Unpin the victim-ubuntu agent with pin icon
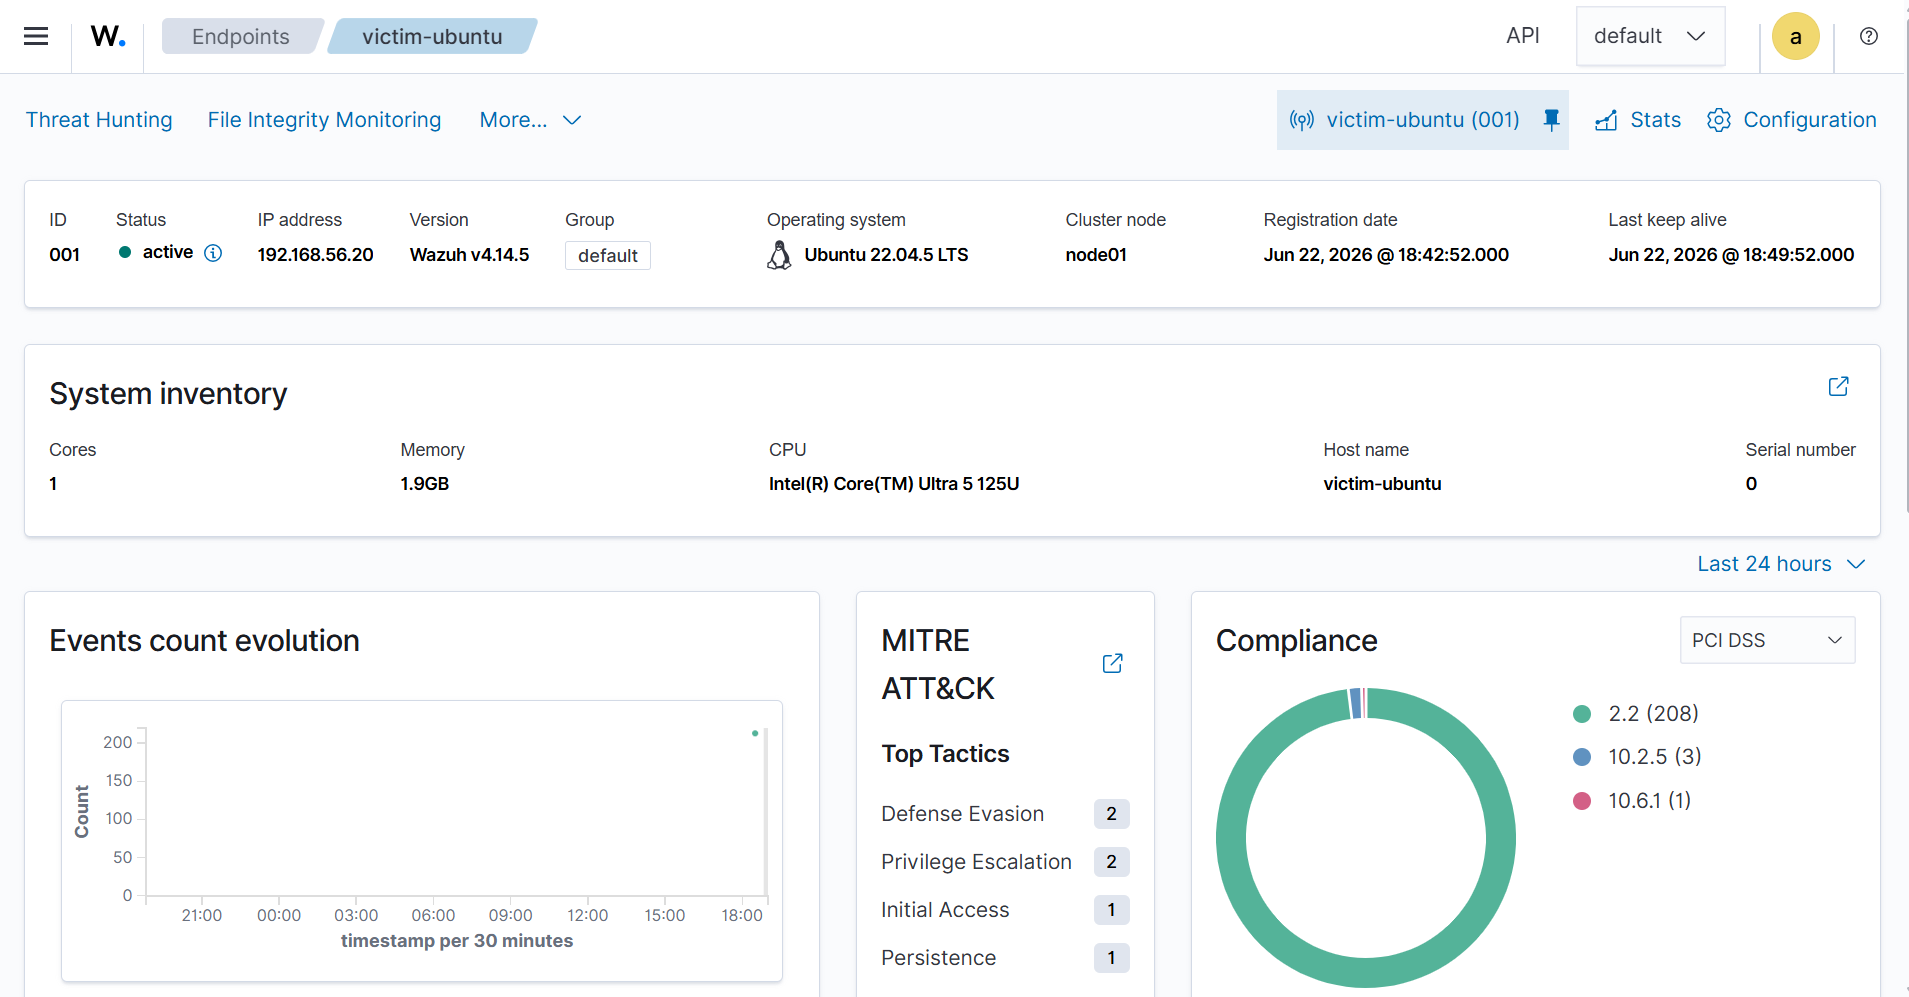 1551,120
